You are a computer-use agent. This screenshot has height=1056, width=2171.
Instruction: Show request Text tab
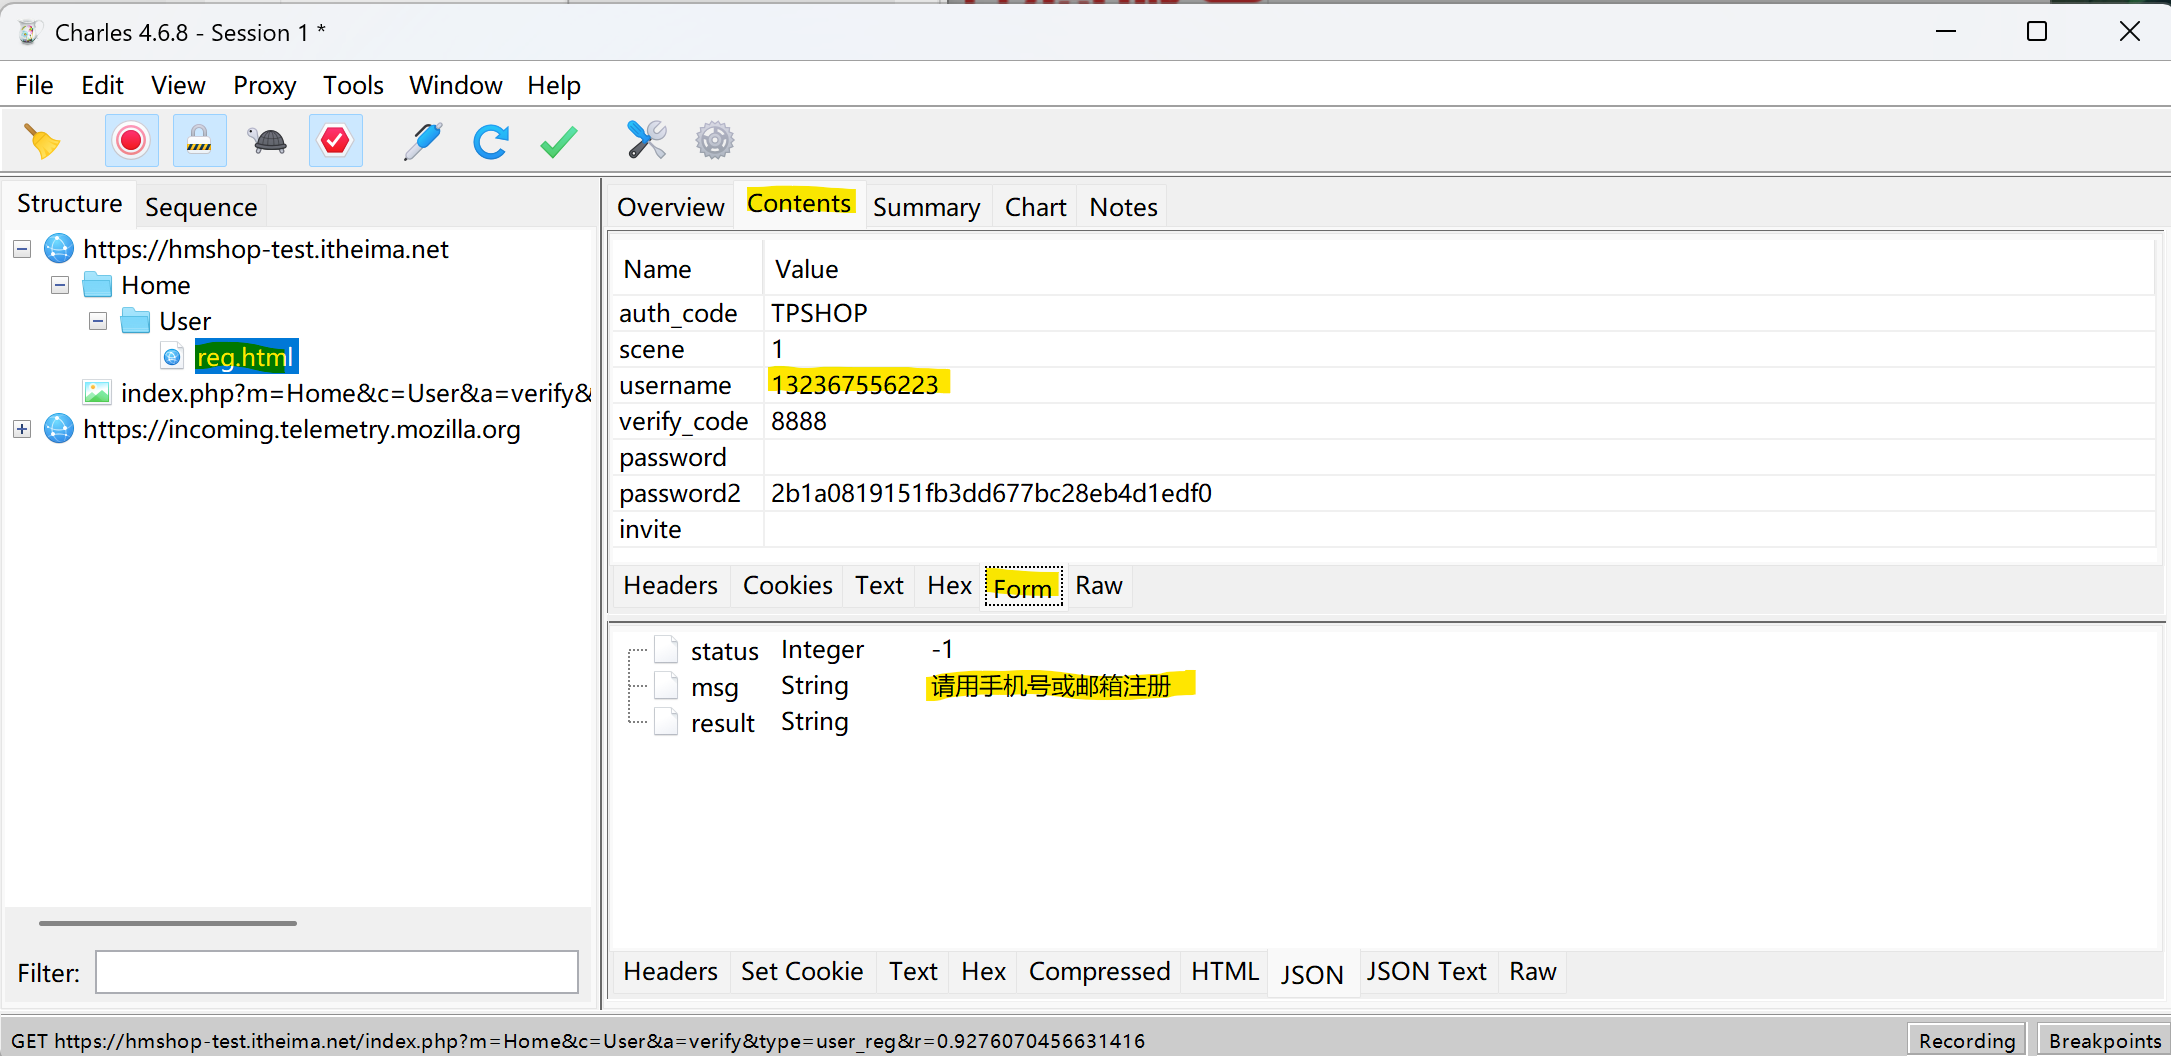point(879,585)
